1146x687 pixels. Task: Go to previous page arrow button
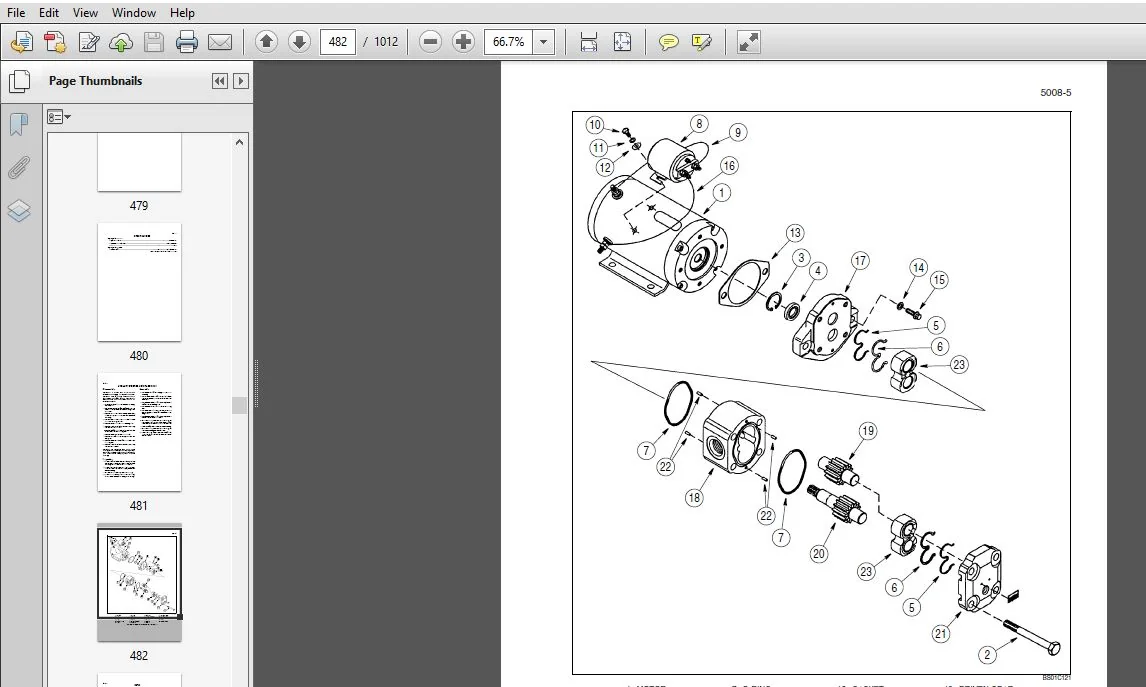point(266,42)
